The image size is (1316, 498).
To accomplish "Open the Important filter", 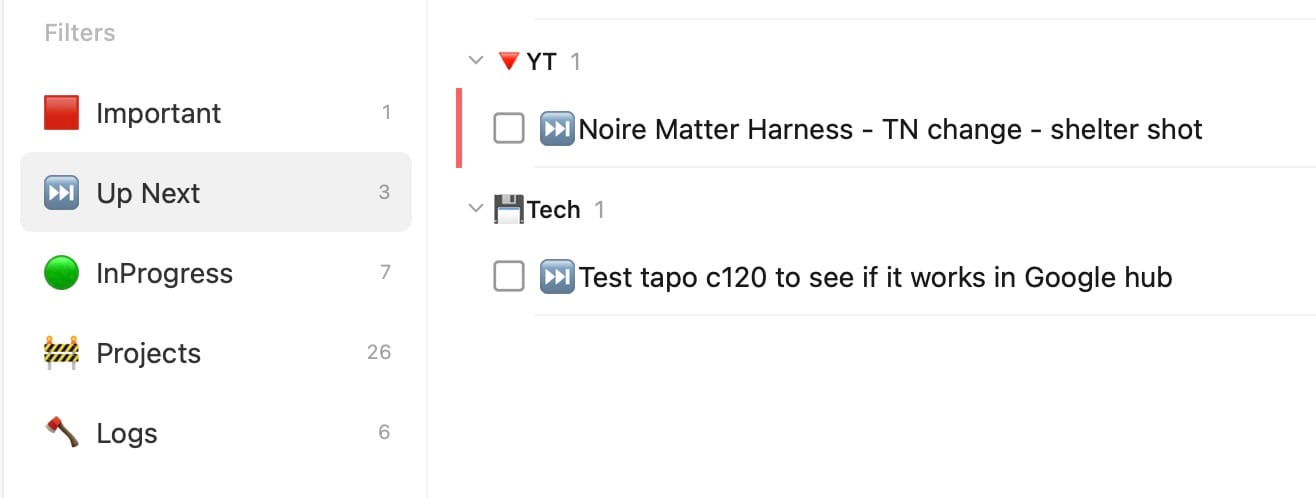I will pos(158,113).
